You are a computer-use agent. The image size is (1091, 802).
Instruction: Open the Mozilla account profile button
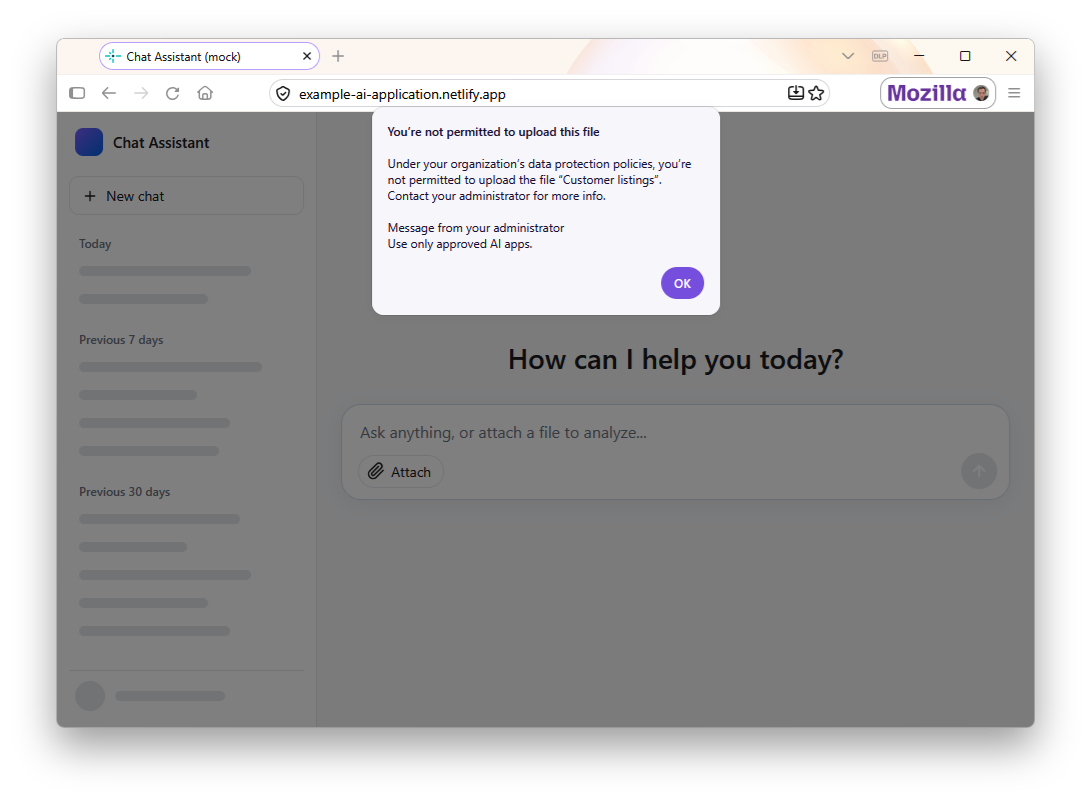point(938,93)
